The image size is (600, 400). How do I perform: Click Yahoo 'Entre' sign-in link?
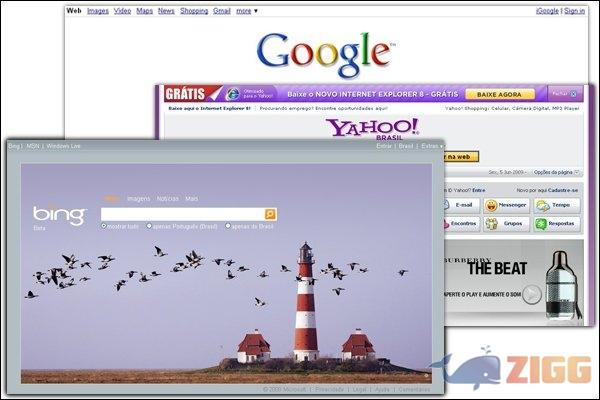(479, 190)
